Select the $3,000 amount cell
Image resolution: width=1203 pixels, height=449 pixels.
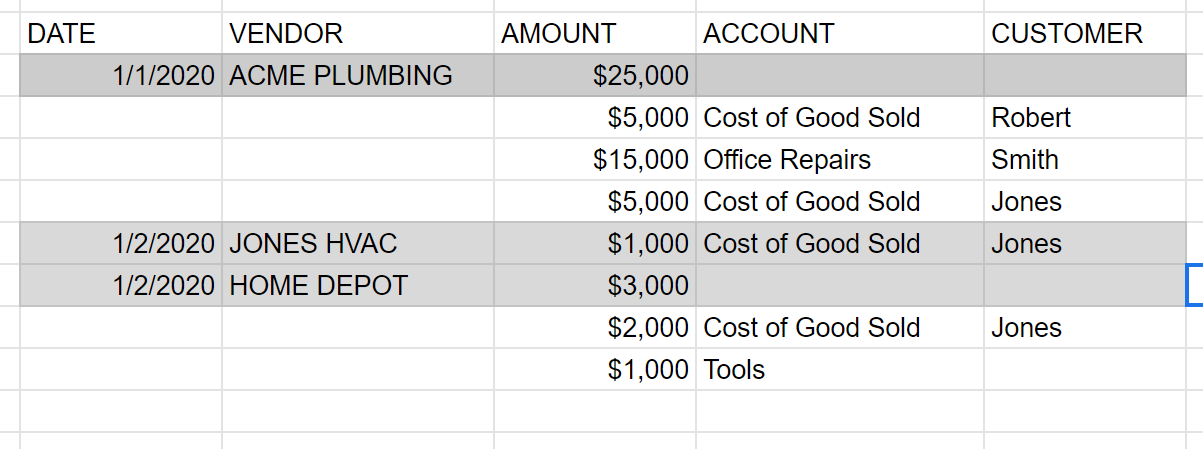(594, 286)
